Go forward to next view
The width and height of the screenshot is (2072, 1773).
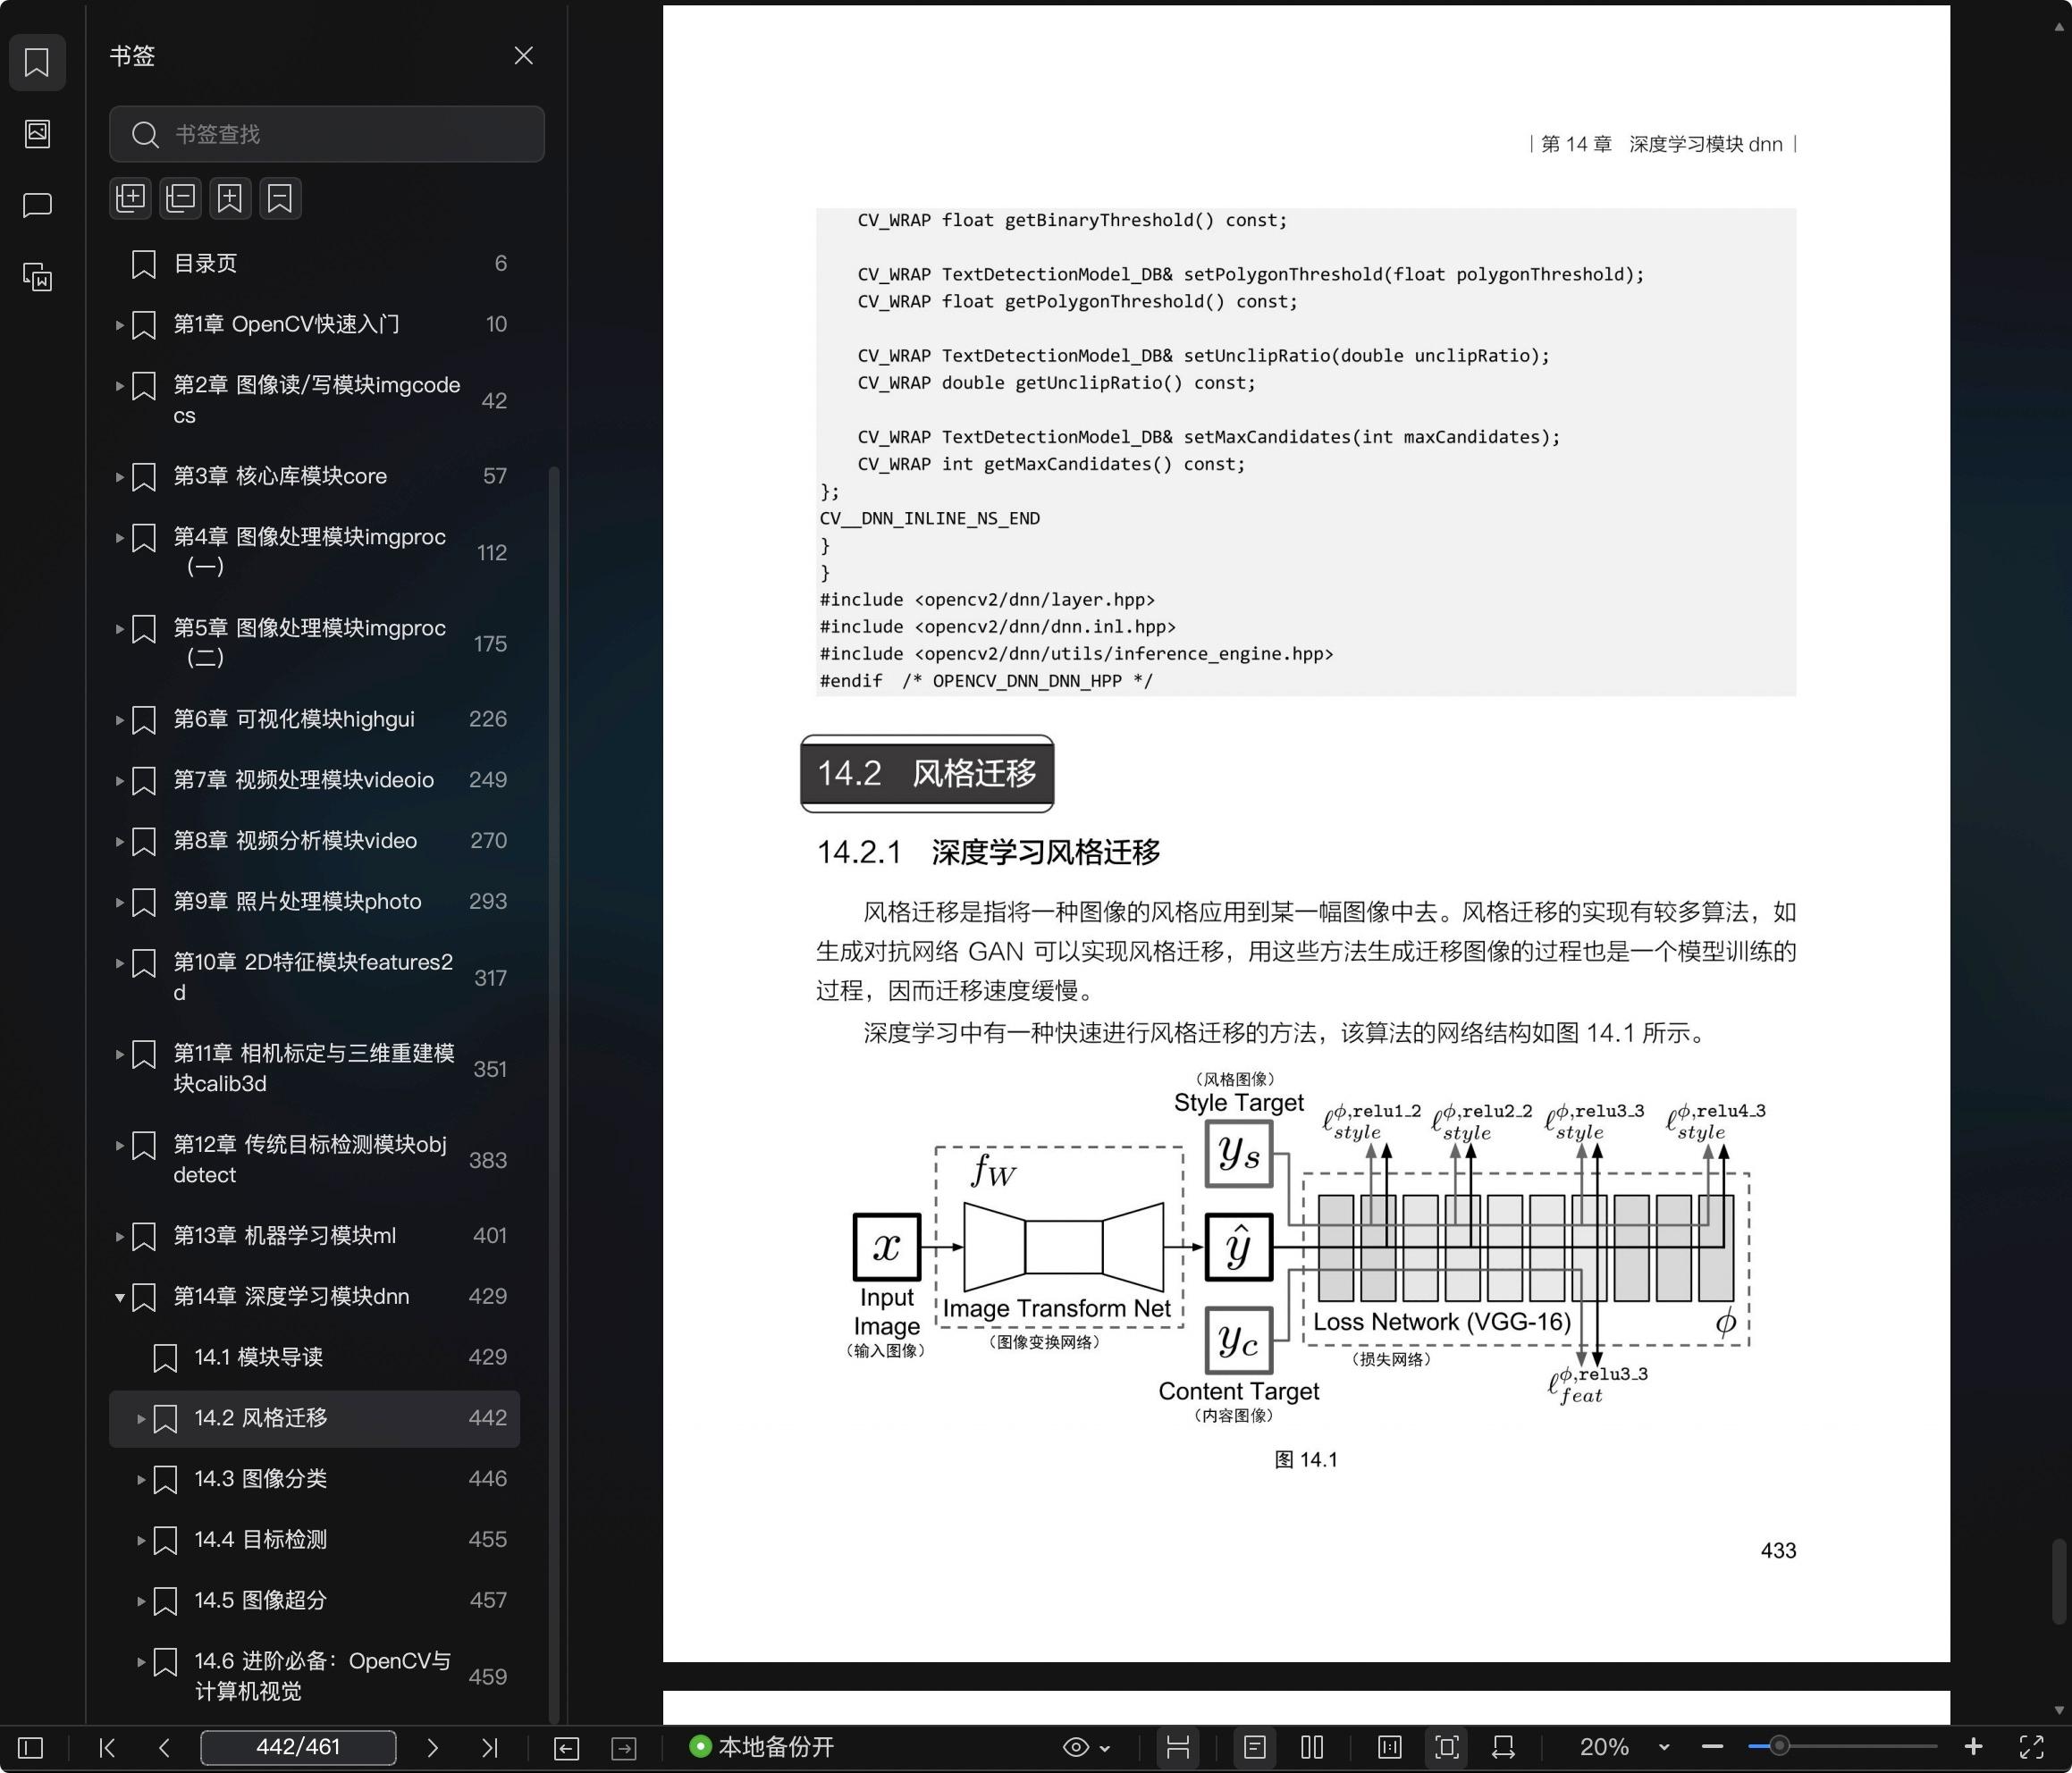pyautogui.click(x=624, y=1748)
